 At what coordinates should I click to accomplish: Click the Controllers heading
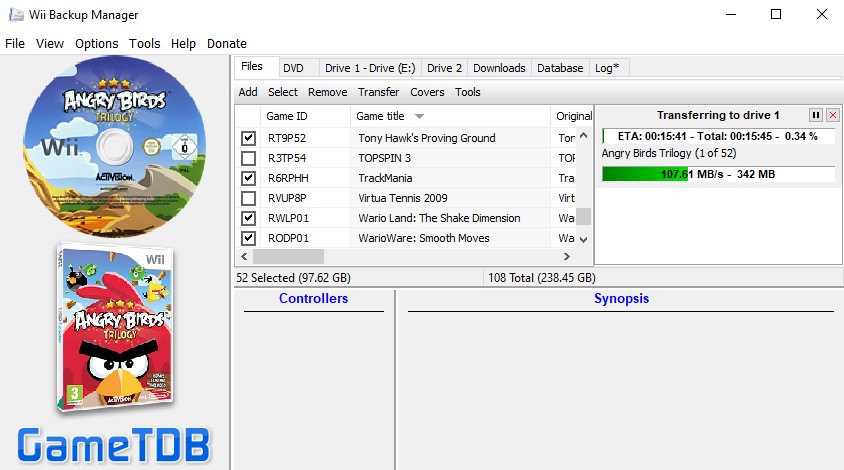tap(313, 298)
